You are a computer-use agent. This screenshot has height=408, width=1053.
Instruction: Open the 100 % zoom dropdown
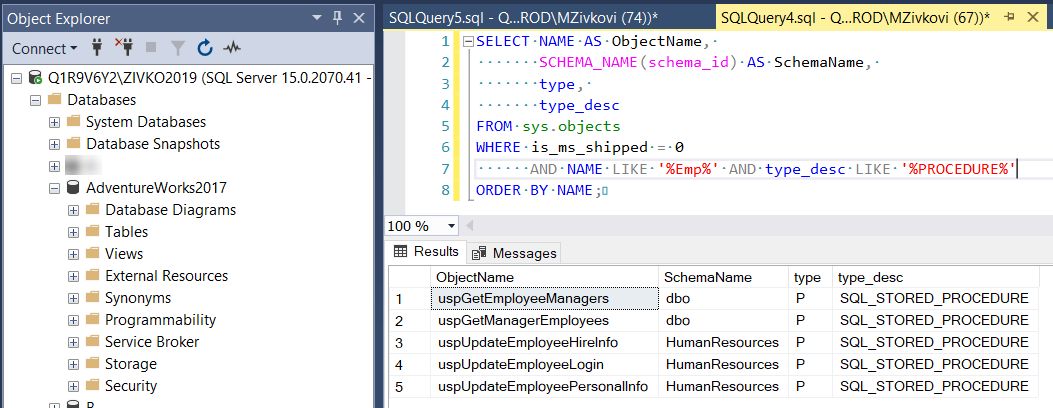click(x=451, y=226)
